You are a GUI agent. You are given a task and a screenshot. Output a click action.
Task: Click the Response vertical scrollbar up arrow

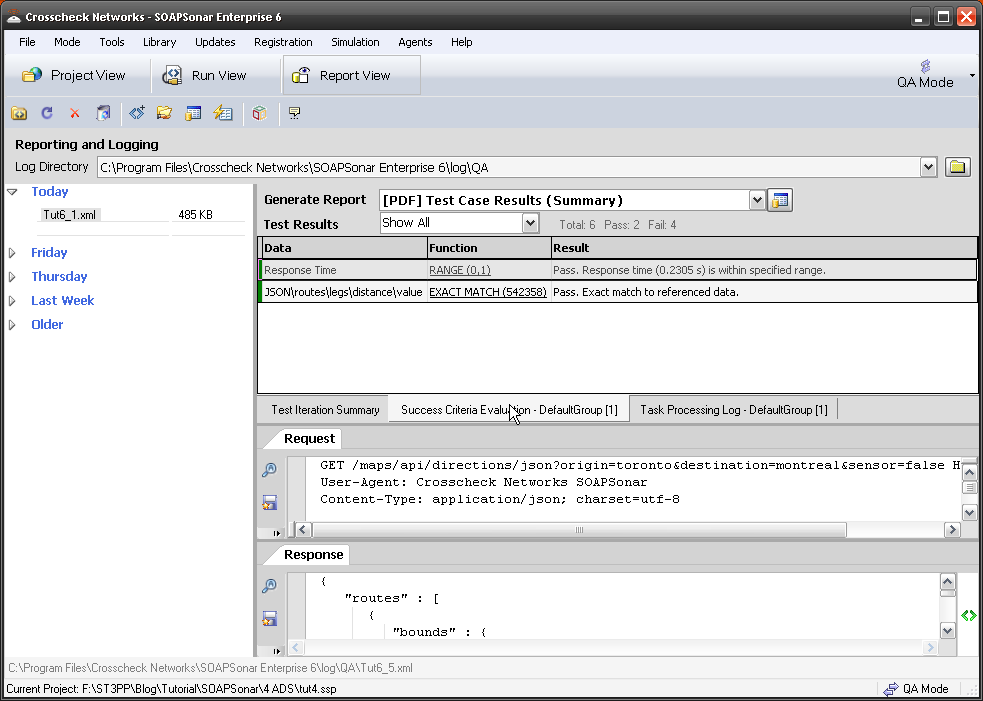pyautogui.click(x=947, y=581)
